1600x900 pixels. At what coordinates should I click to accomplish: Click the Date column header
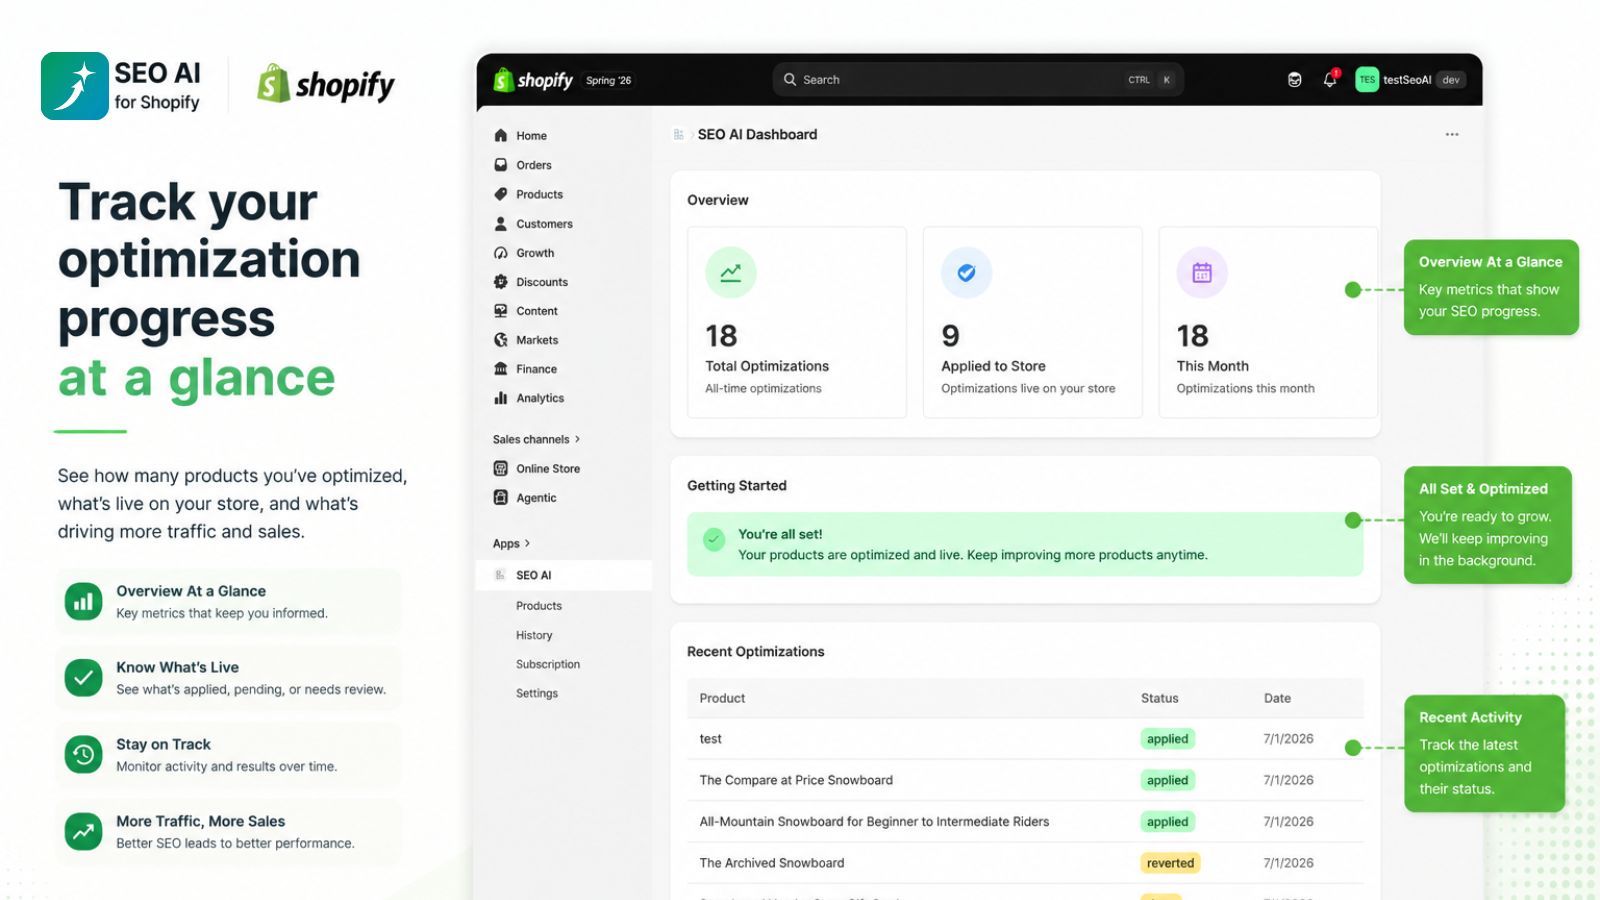pos(1277,698)
